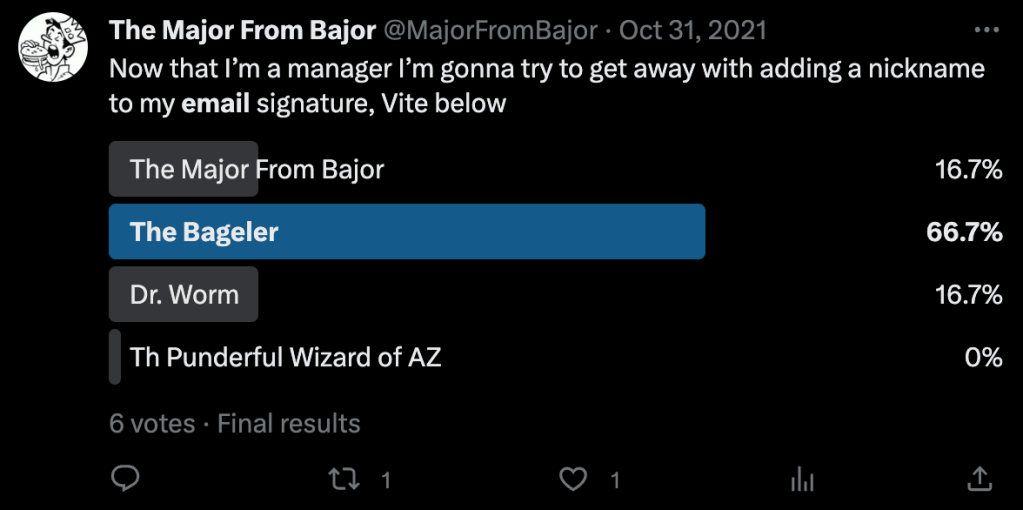Like the tweet with the heart icon
Screen dimensions: 1023x510
pyautogui.click(x=573, y=479)
